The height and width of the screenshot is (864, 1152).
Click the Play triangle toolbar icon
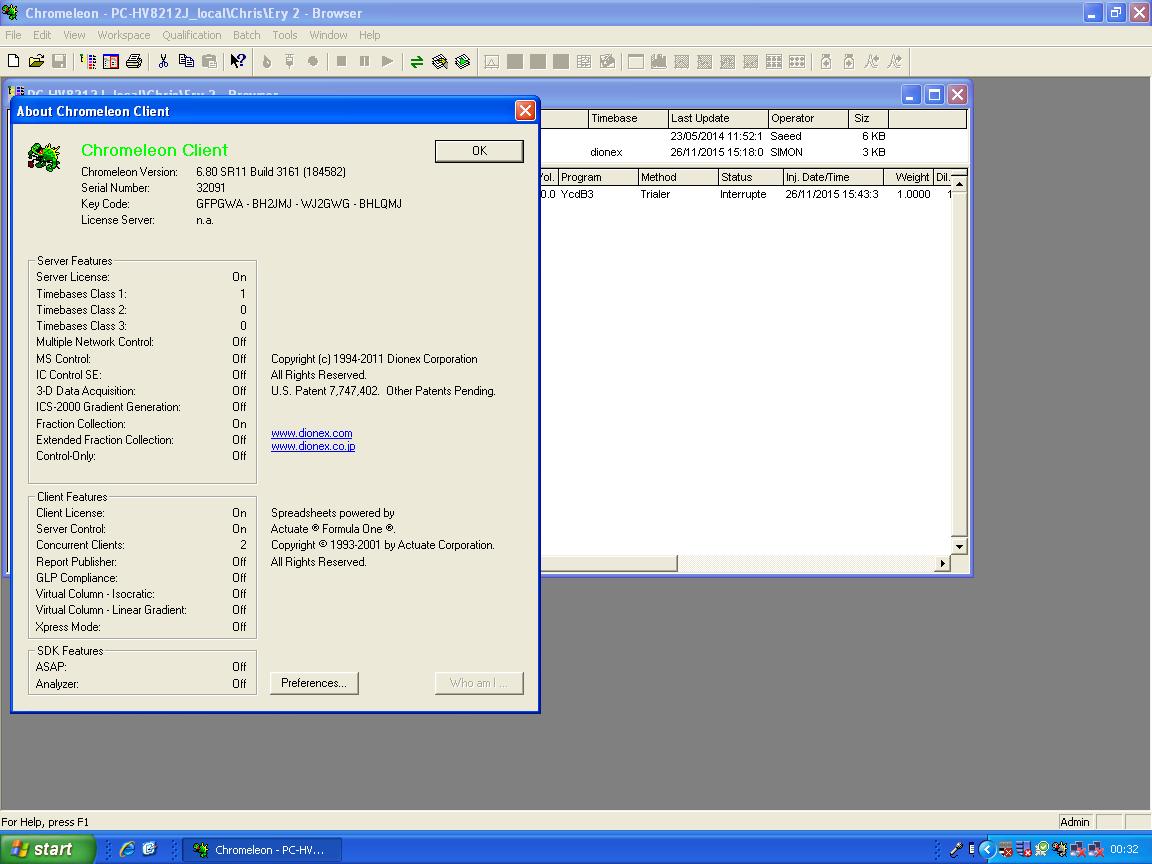pyautogui.click(x=387, y=62)
